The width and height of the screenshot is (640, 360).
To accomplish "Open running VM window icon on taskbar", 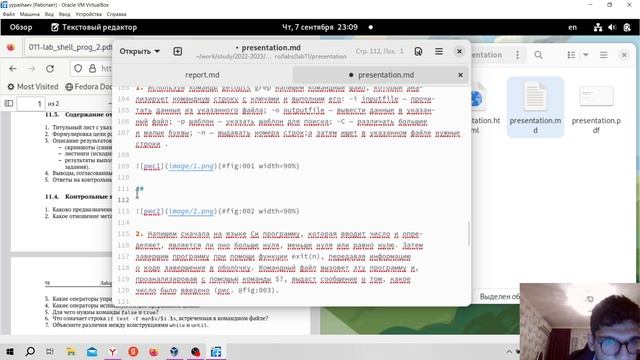I will point(216,351).
